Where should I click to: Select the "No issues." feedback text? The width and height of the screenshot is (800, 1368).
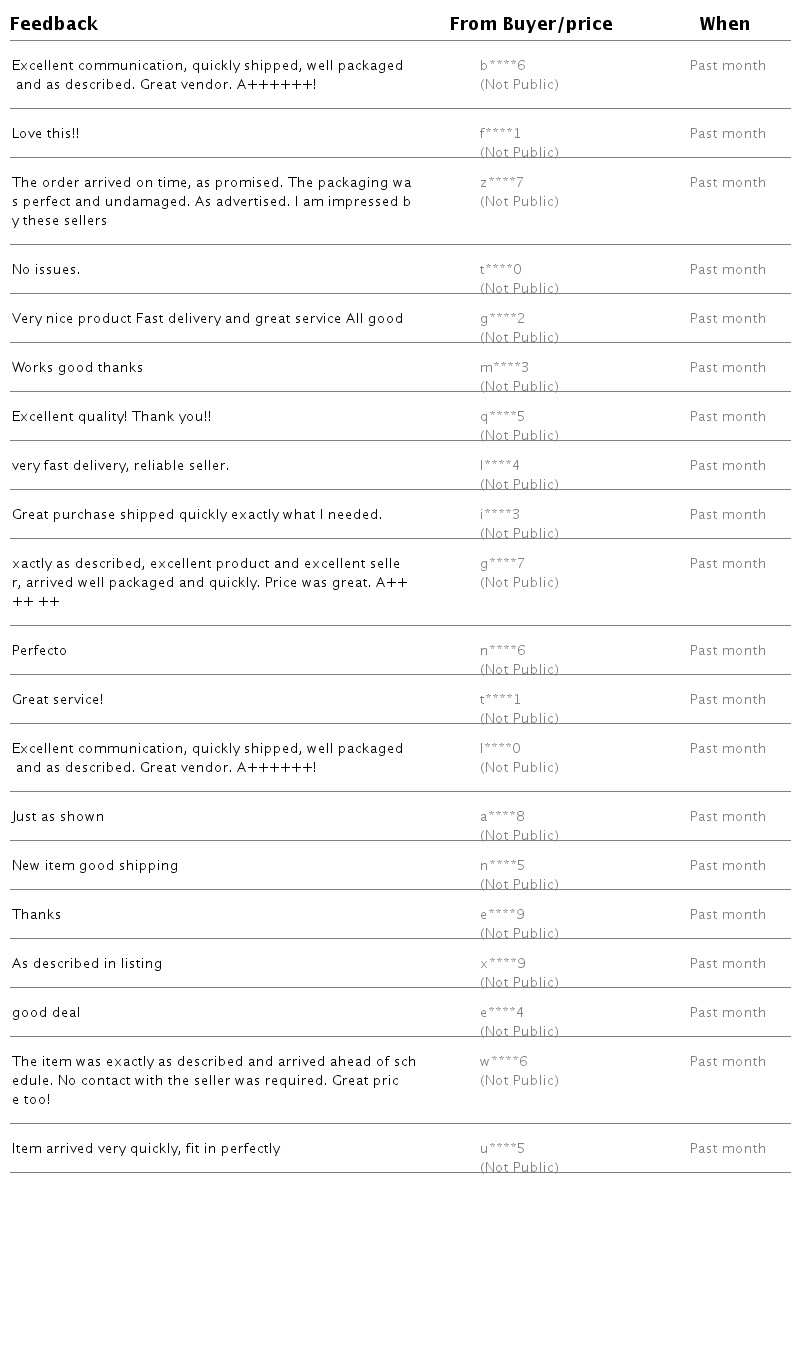46,270
